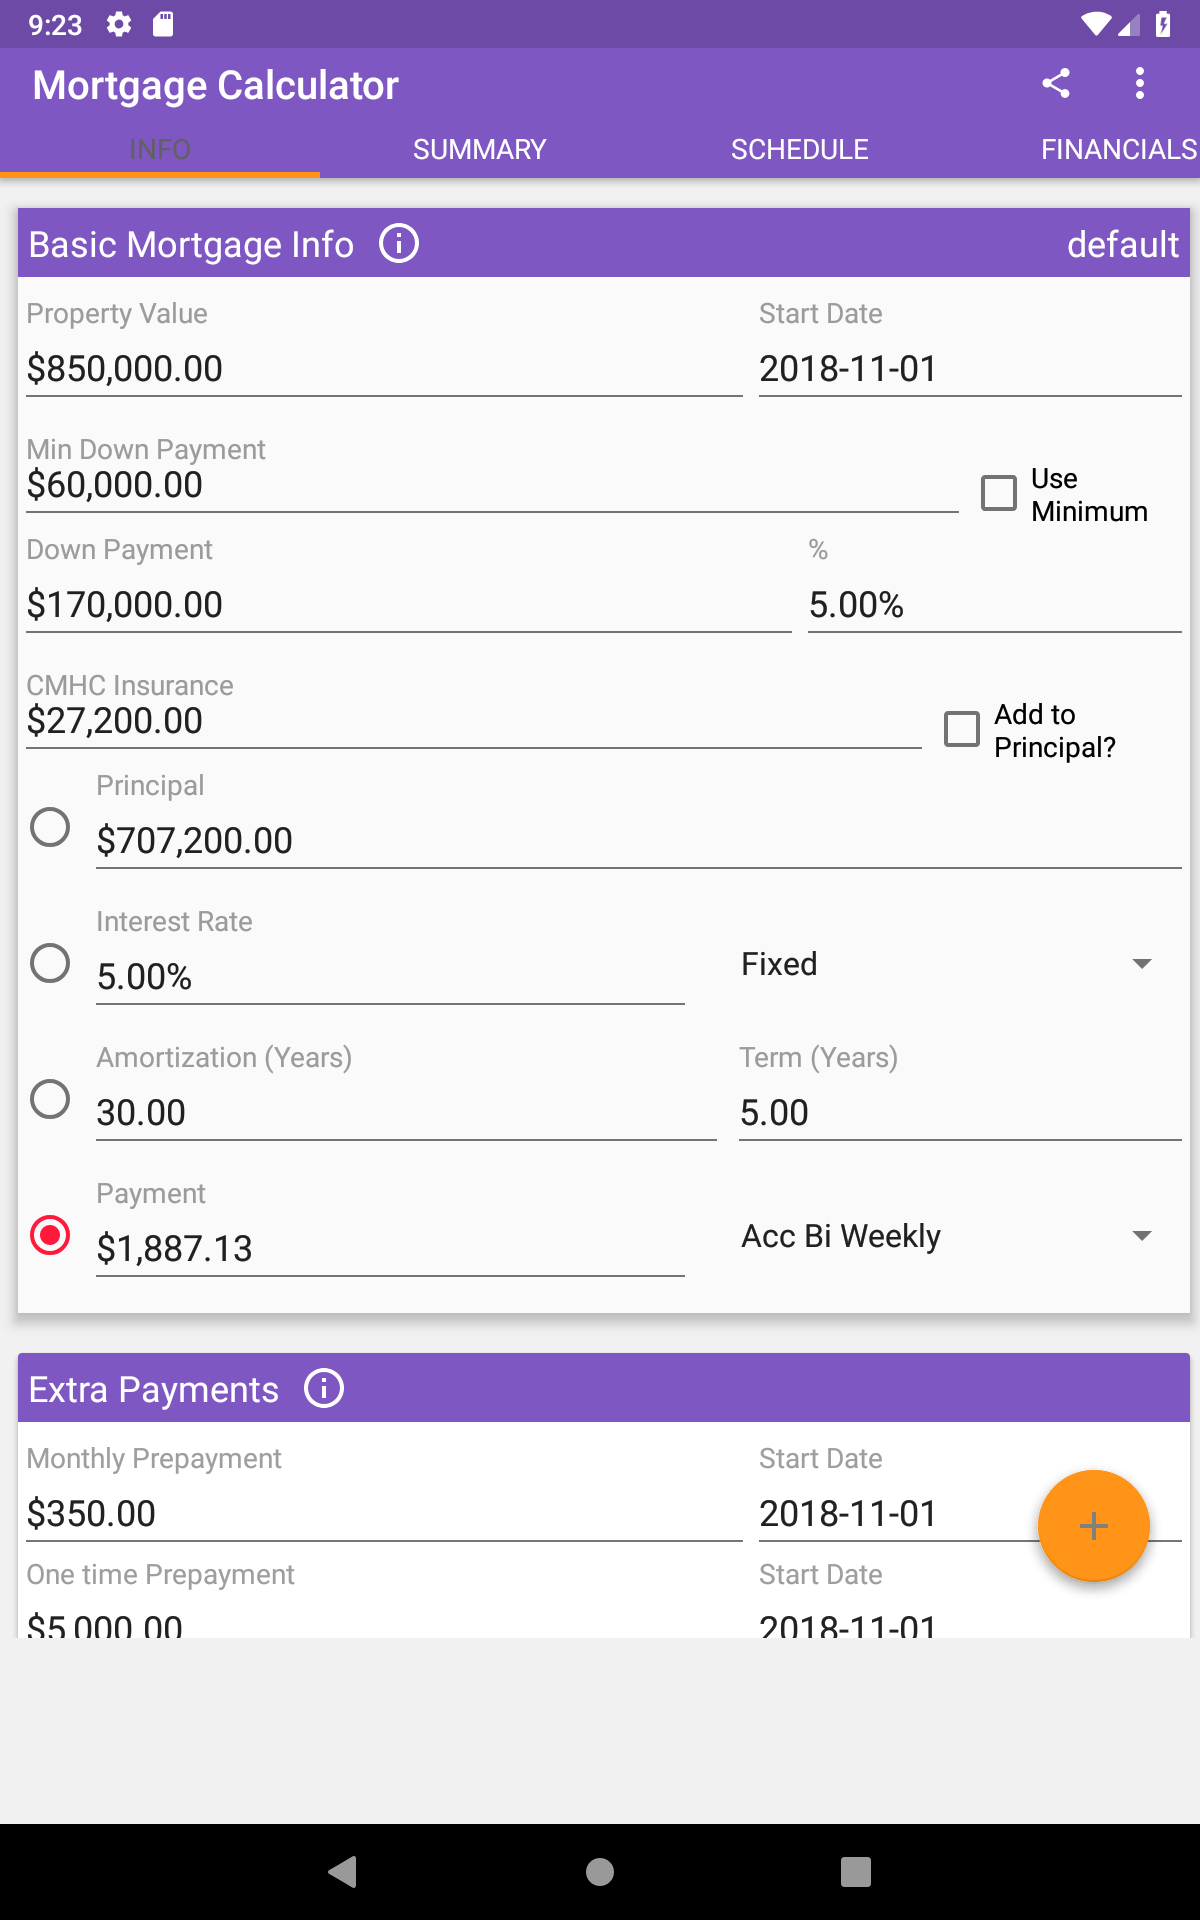Enable the Use Minimum checkbox
Screen dimensions: 1200x1920
pos(999,493)
